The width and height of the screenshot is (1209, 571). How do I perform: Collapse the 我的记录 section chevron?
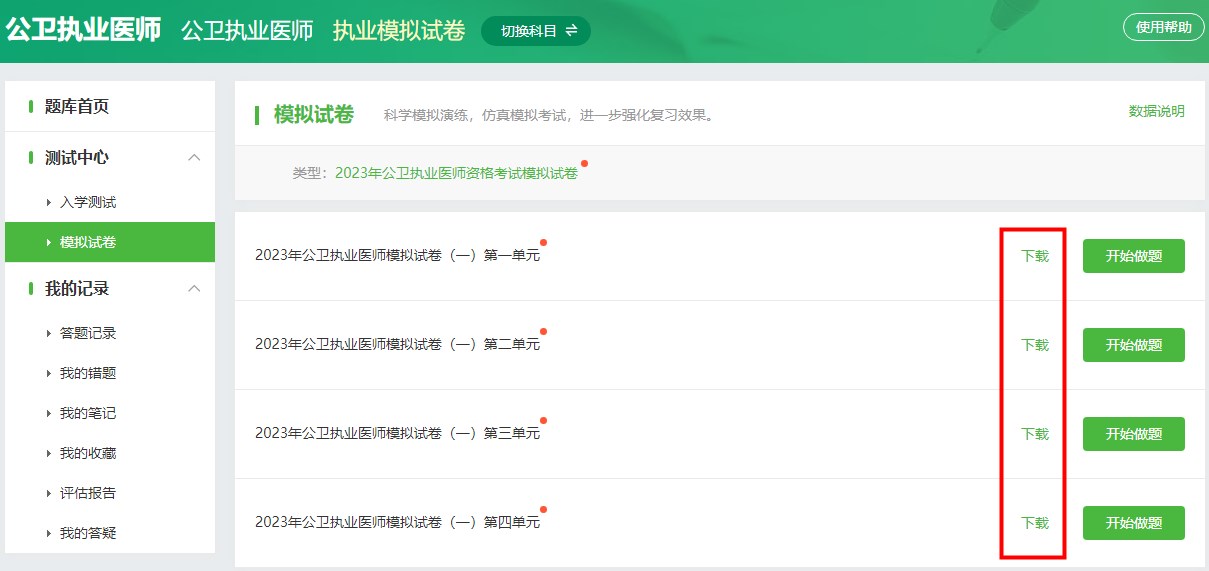pos(195,288)
